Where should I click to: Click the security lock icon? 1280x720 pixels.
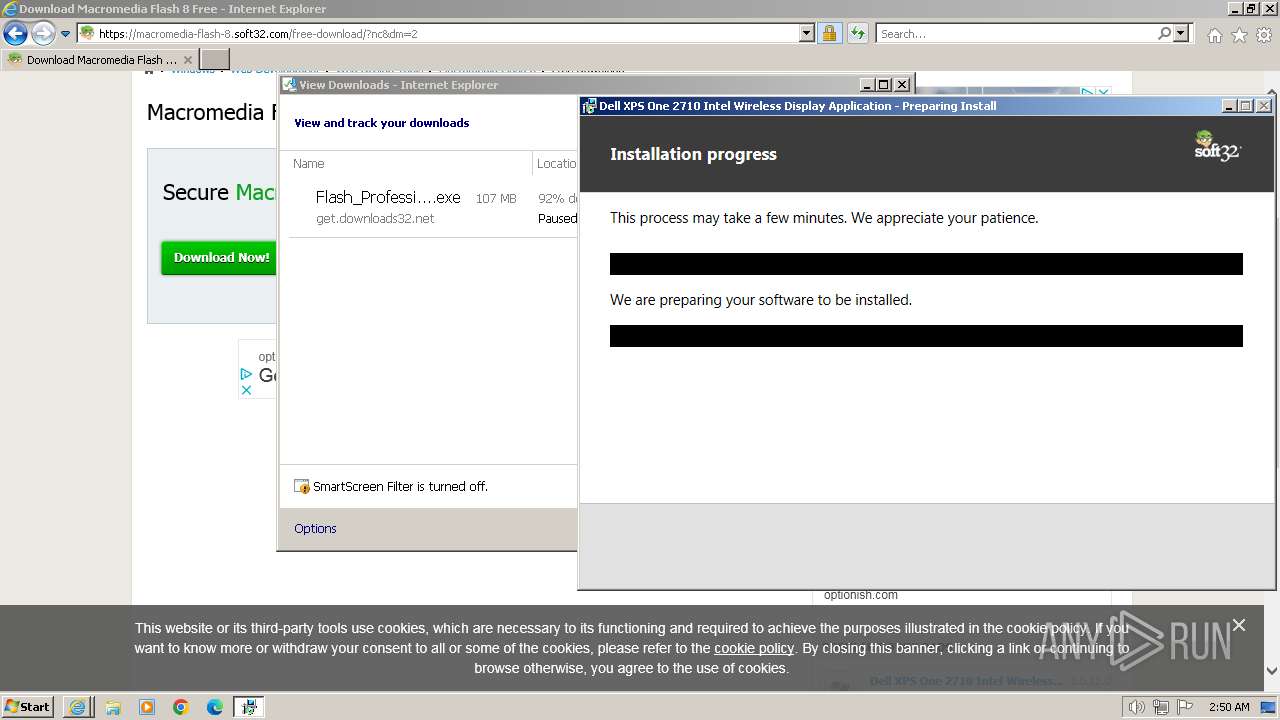coord(829,33)
